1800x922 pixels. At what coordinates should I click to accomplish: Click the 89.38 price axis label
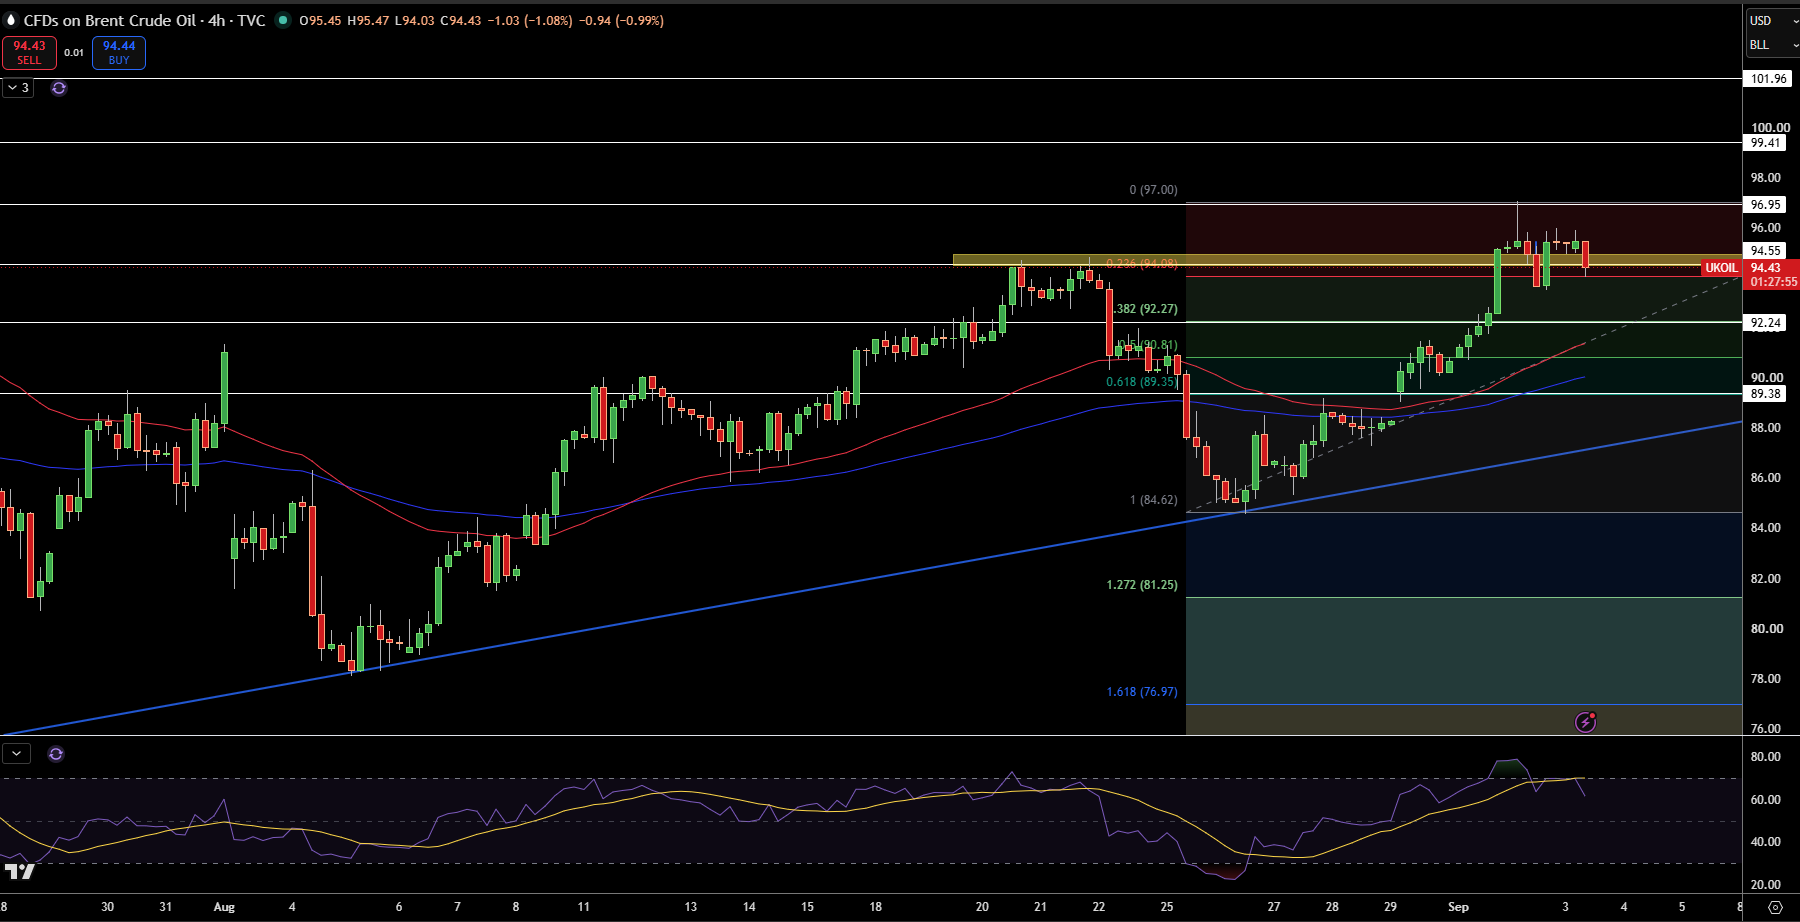tap(1765, 394)
